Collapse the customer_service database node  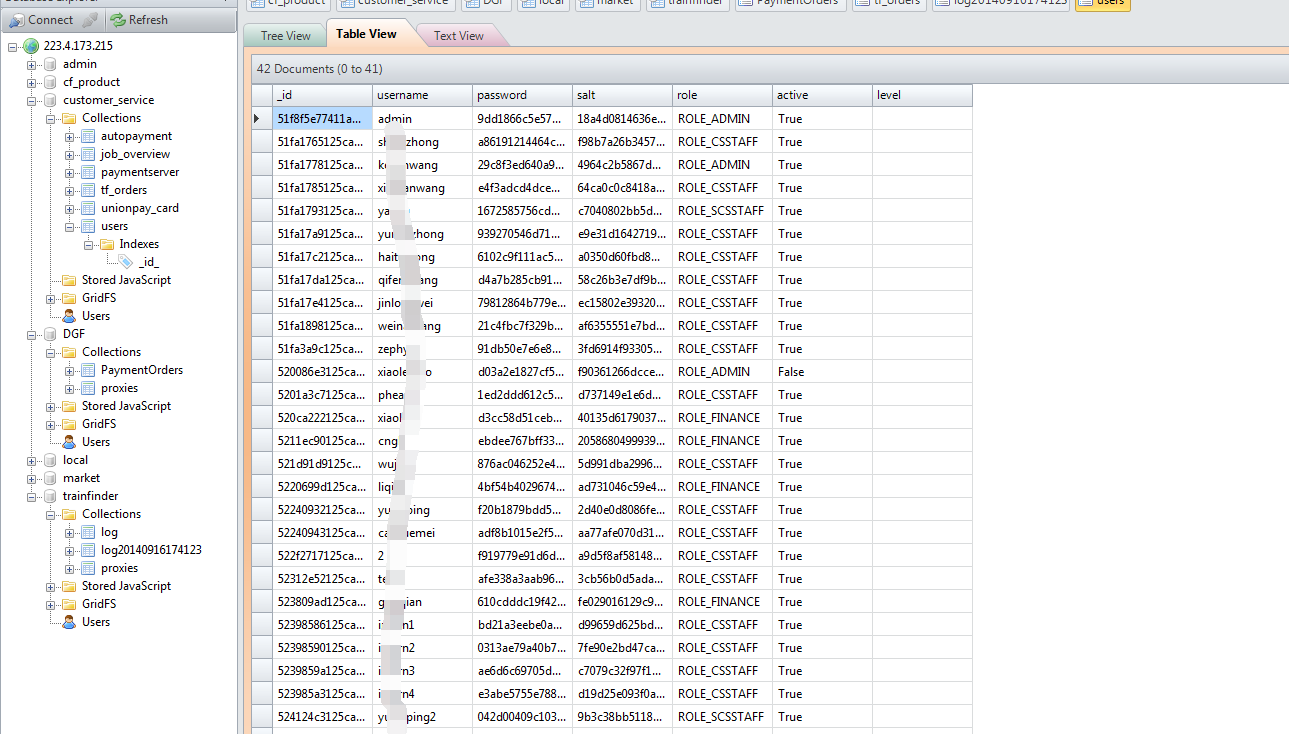pos(31,100)
